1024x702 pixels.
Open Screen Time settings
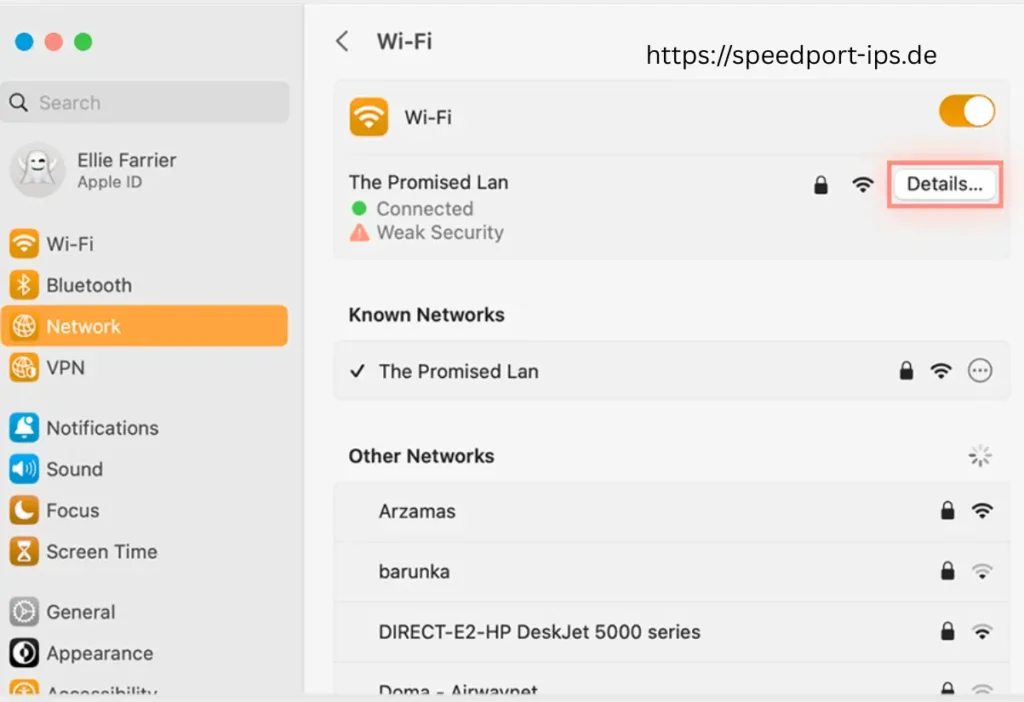pos(101,551)
